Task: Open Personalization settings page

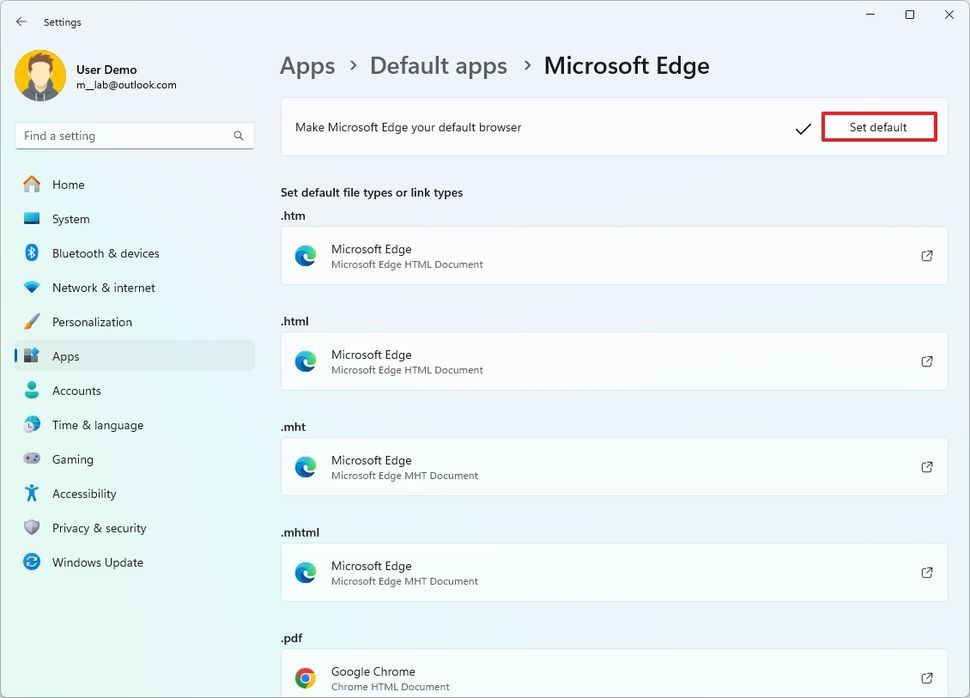Action: pyautogui.click(x=92, y=322)
